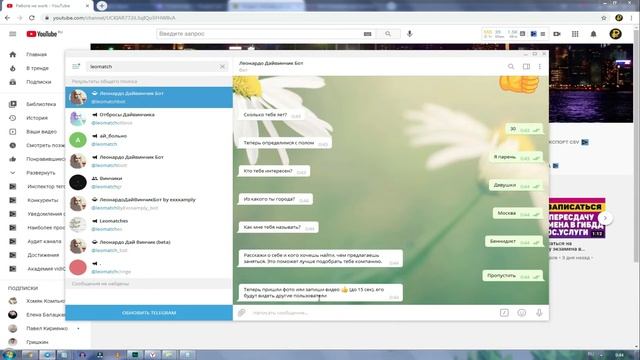Bookmark this page with the star icon
640x360 pixels.
click(x=604, y=18)
